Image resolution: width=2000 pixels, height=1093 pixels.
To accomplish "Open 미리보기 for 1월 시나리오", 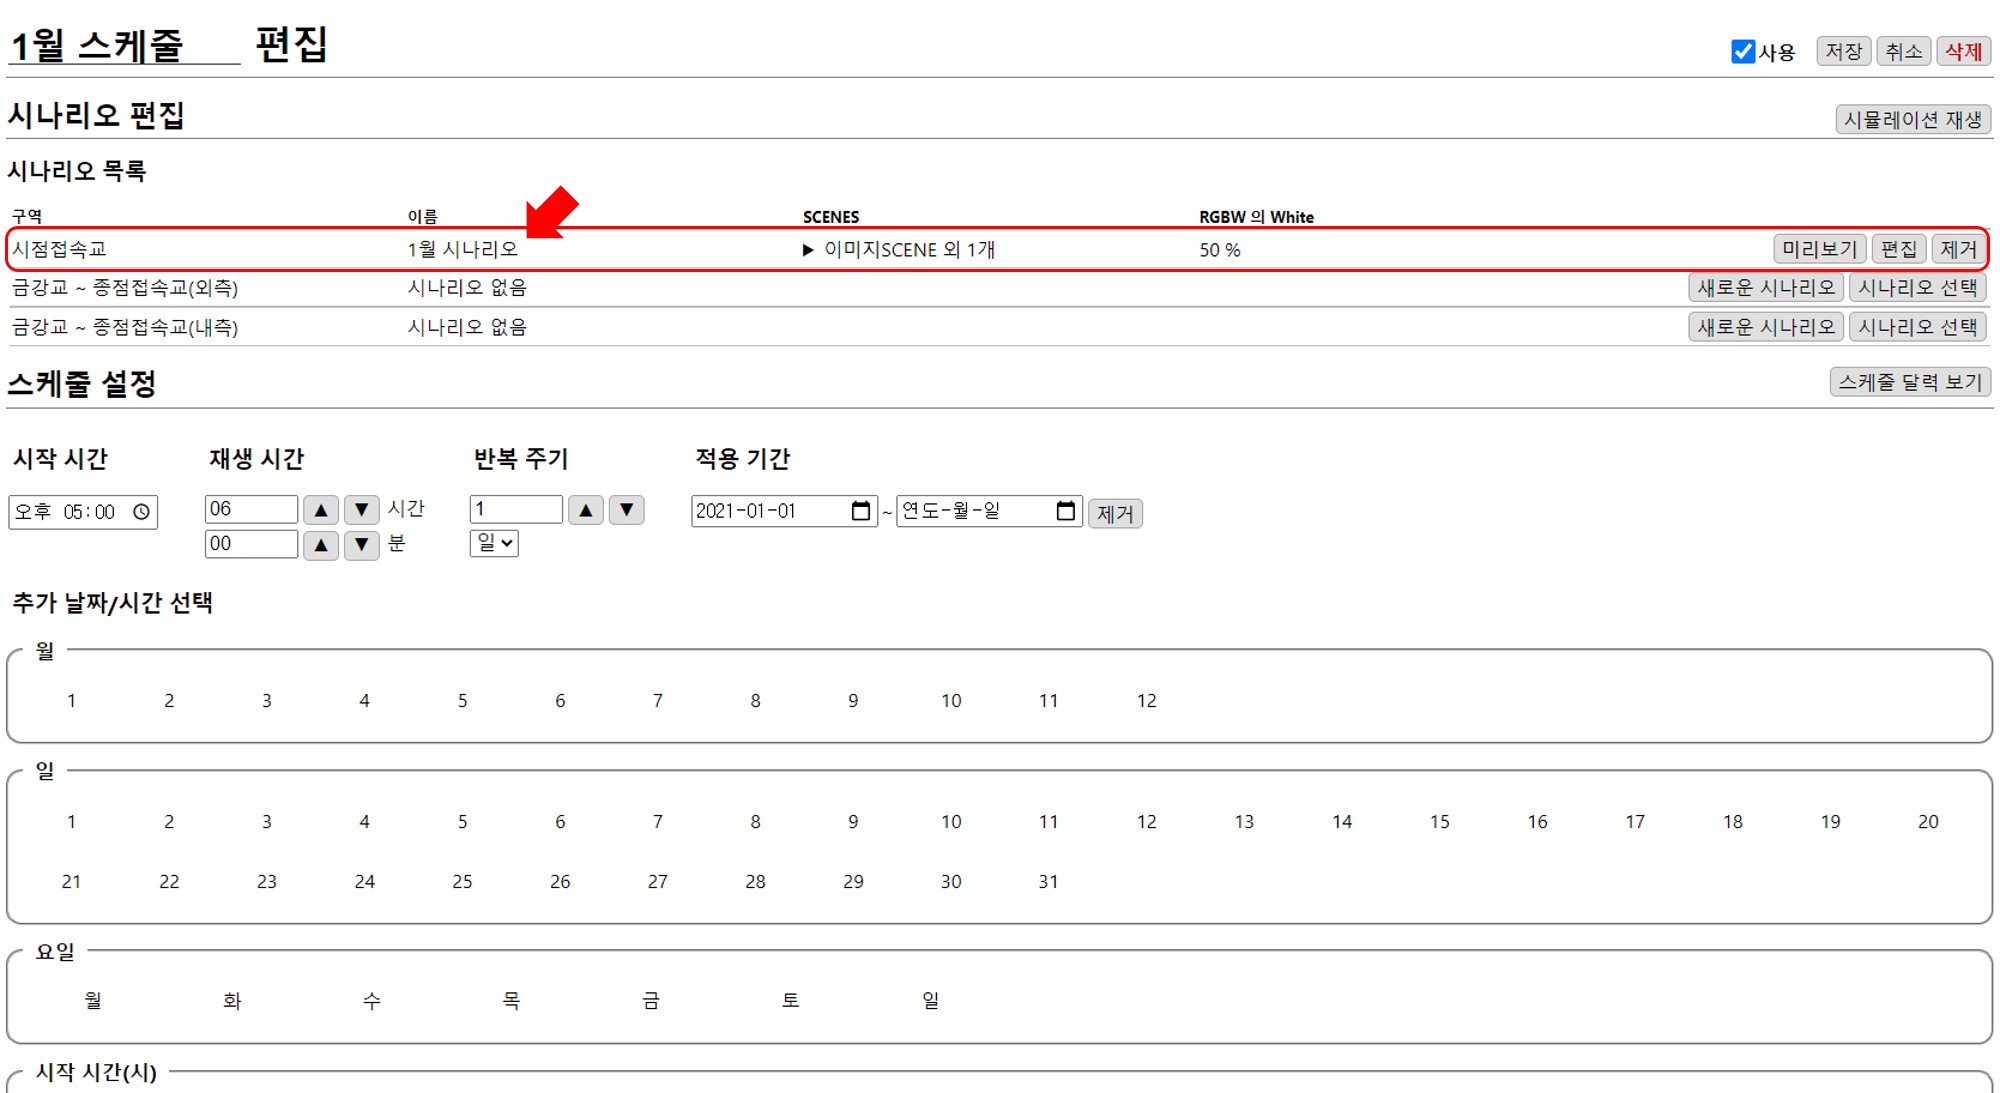I will [1819, 249].
